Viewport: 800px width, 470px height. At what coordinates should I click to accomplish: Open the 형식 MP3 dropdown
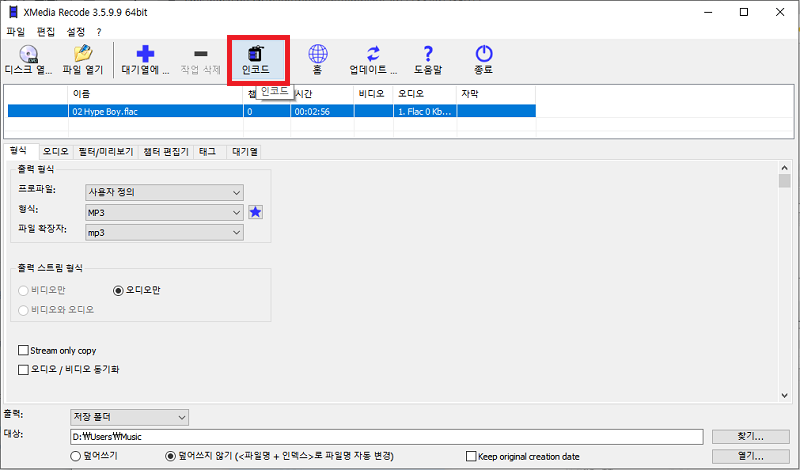(164, 212)
